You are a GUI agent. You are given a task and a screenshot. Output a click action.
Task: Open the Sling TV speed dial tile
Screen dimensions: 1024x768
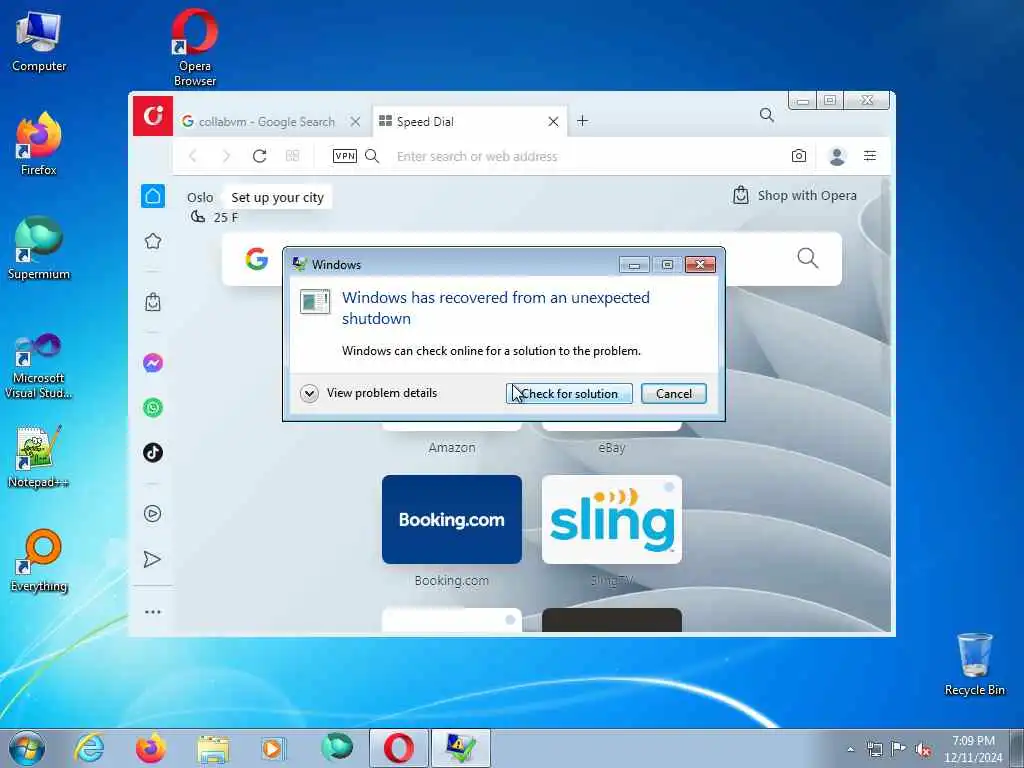coord(612,519)
